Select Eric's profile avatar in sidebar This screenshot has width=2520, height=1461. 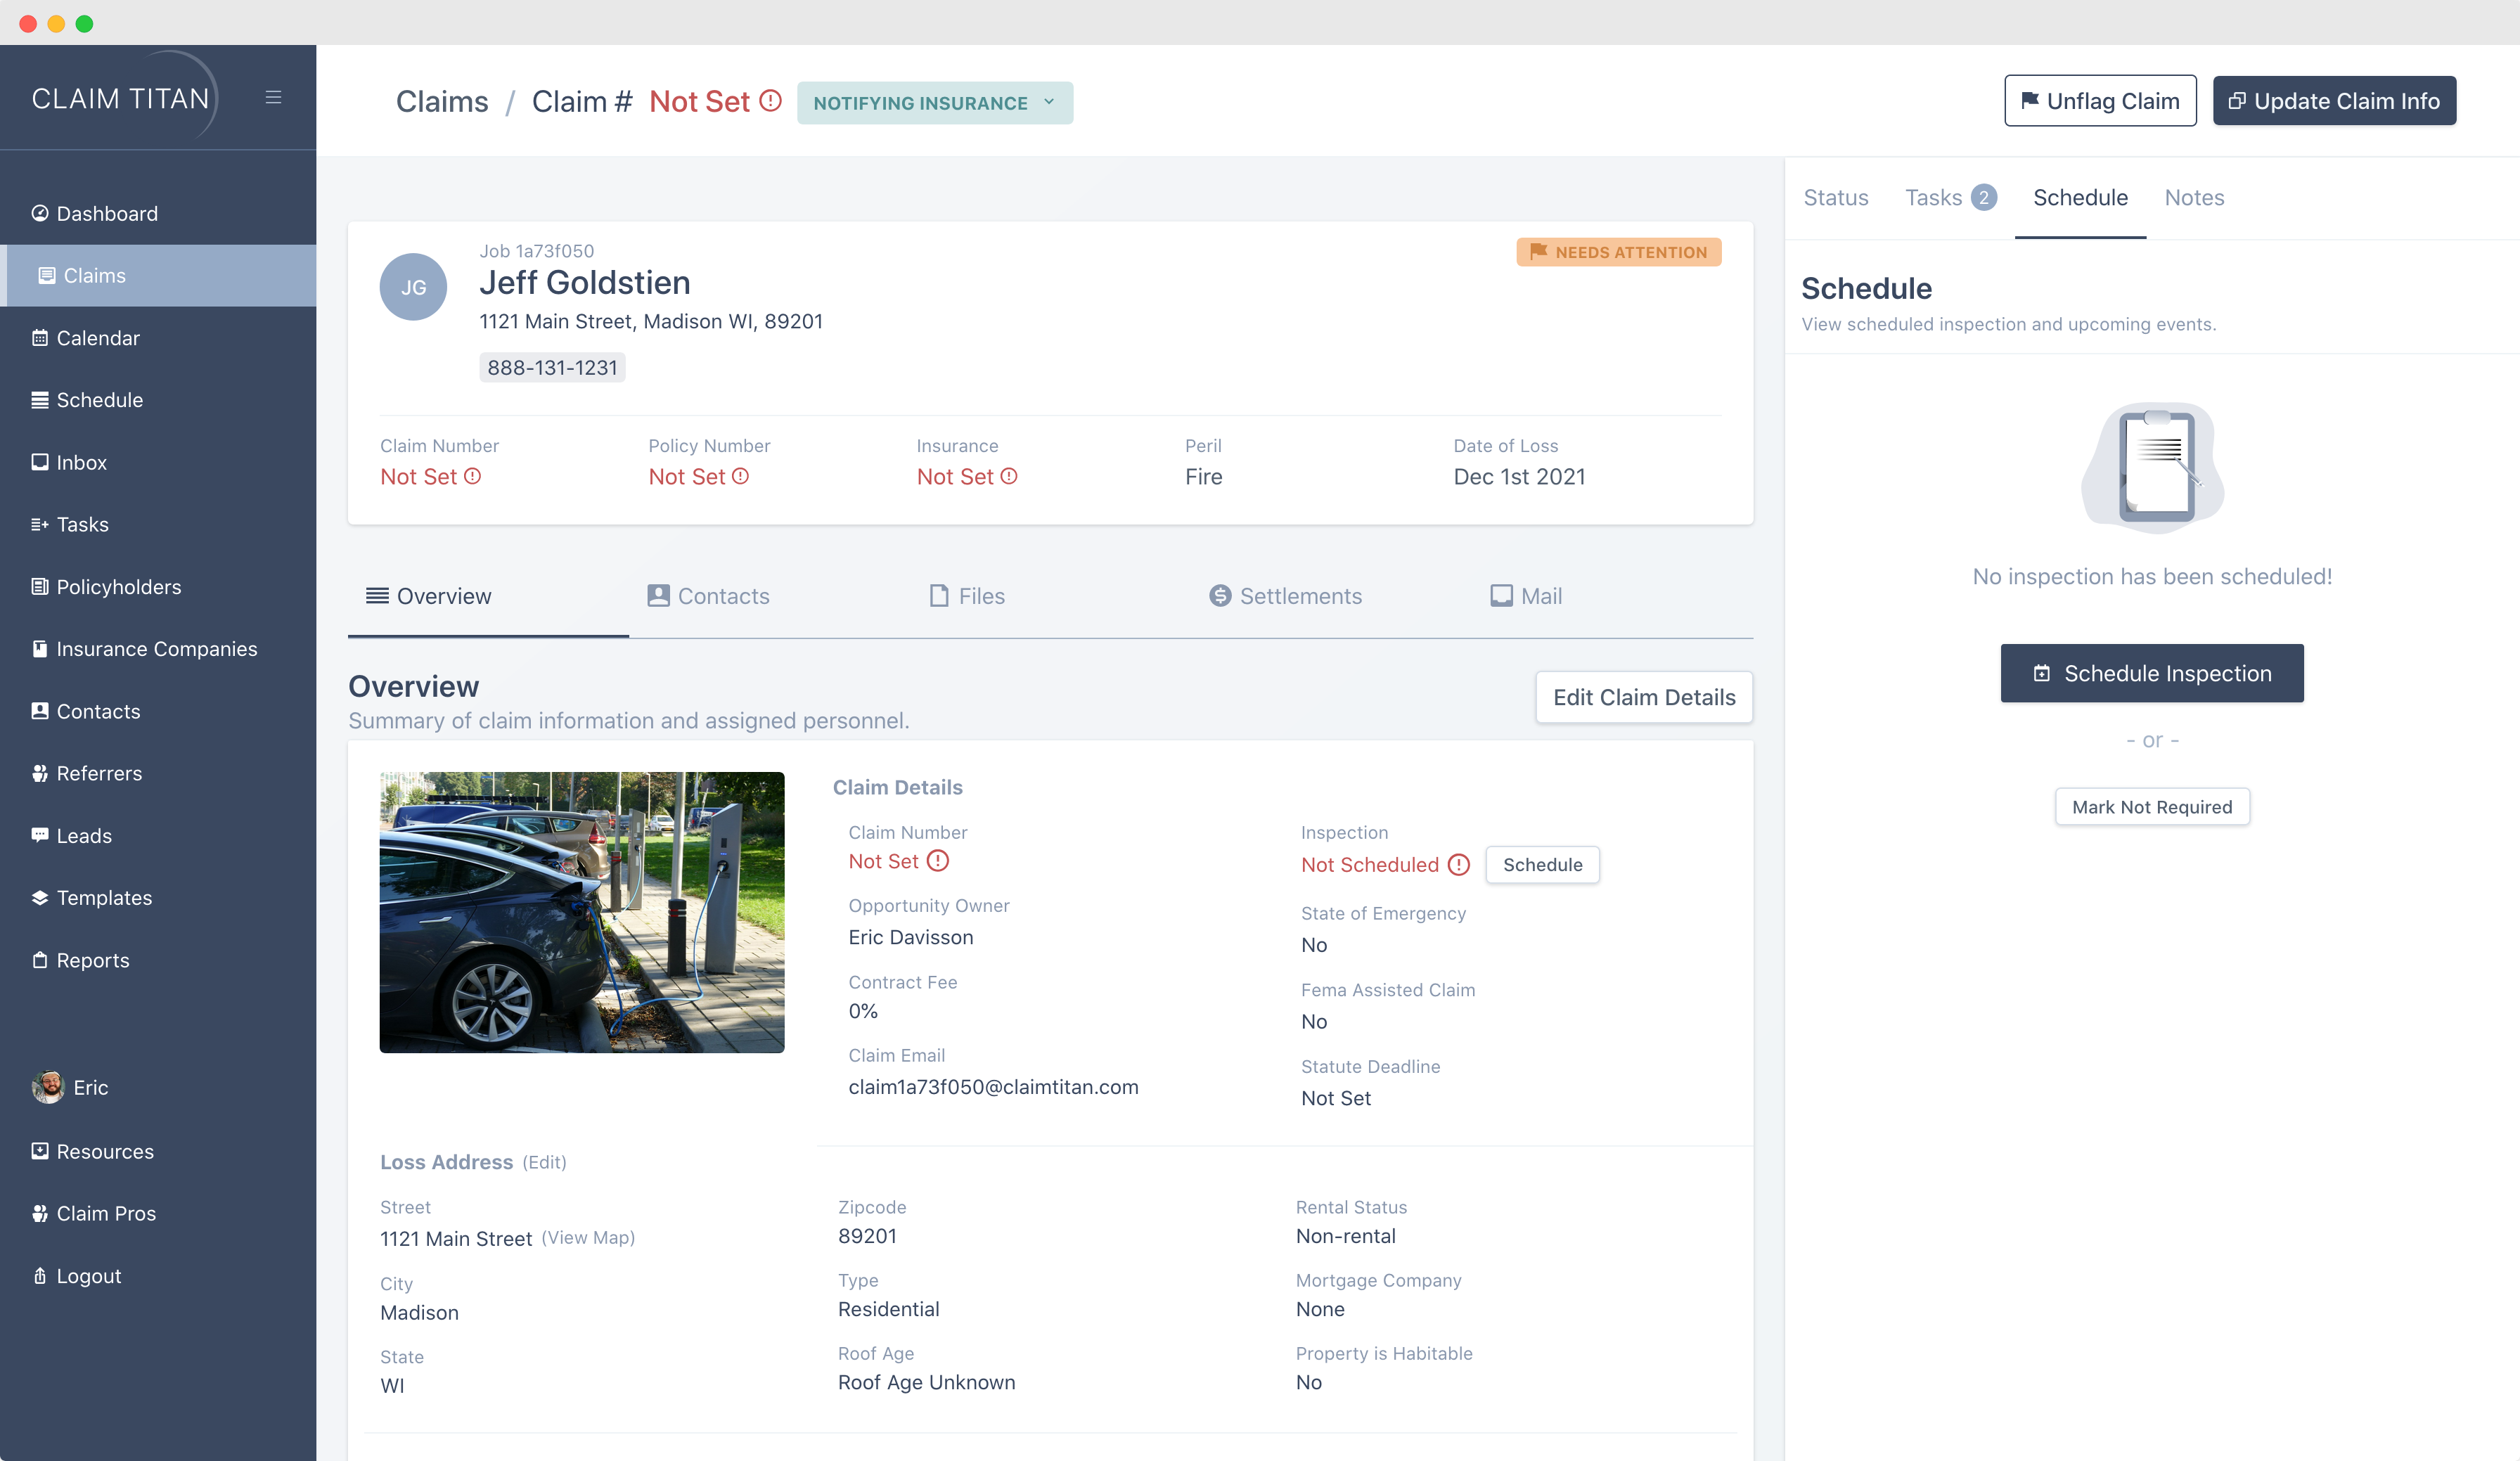48,1087
